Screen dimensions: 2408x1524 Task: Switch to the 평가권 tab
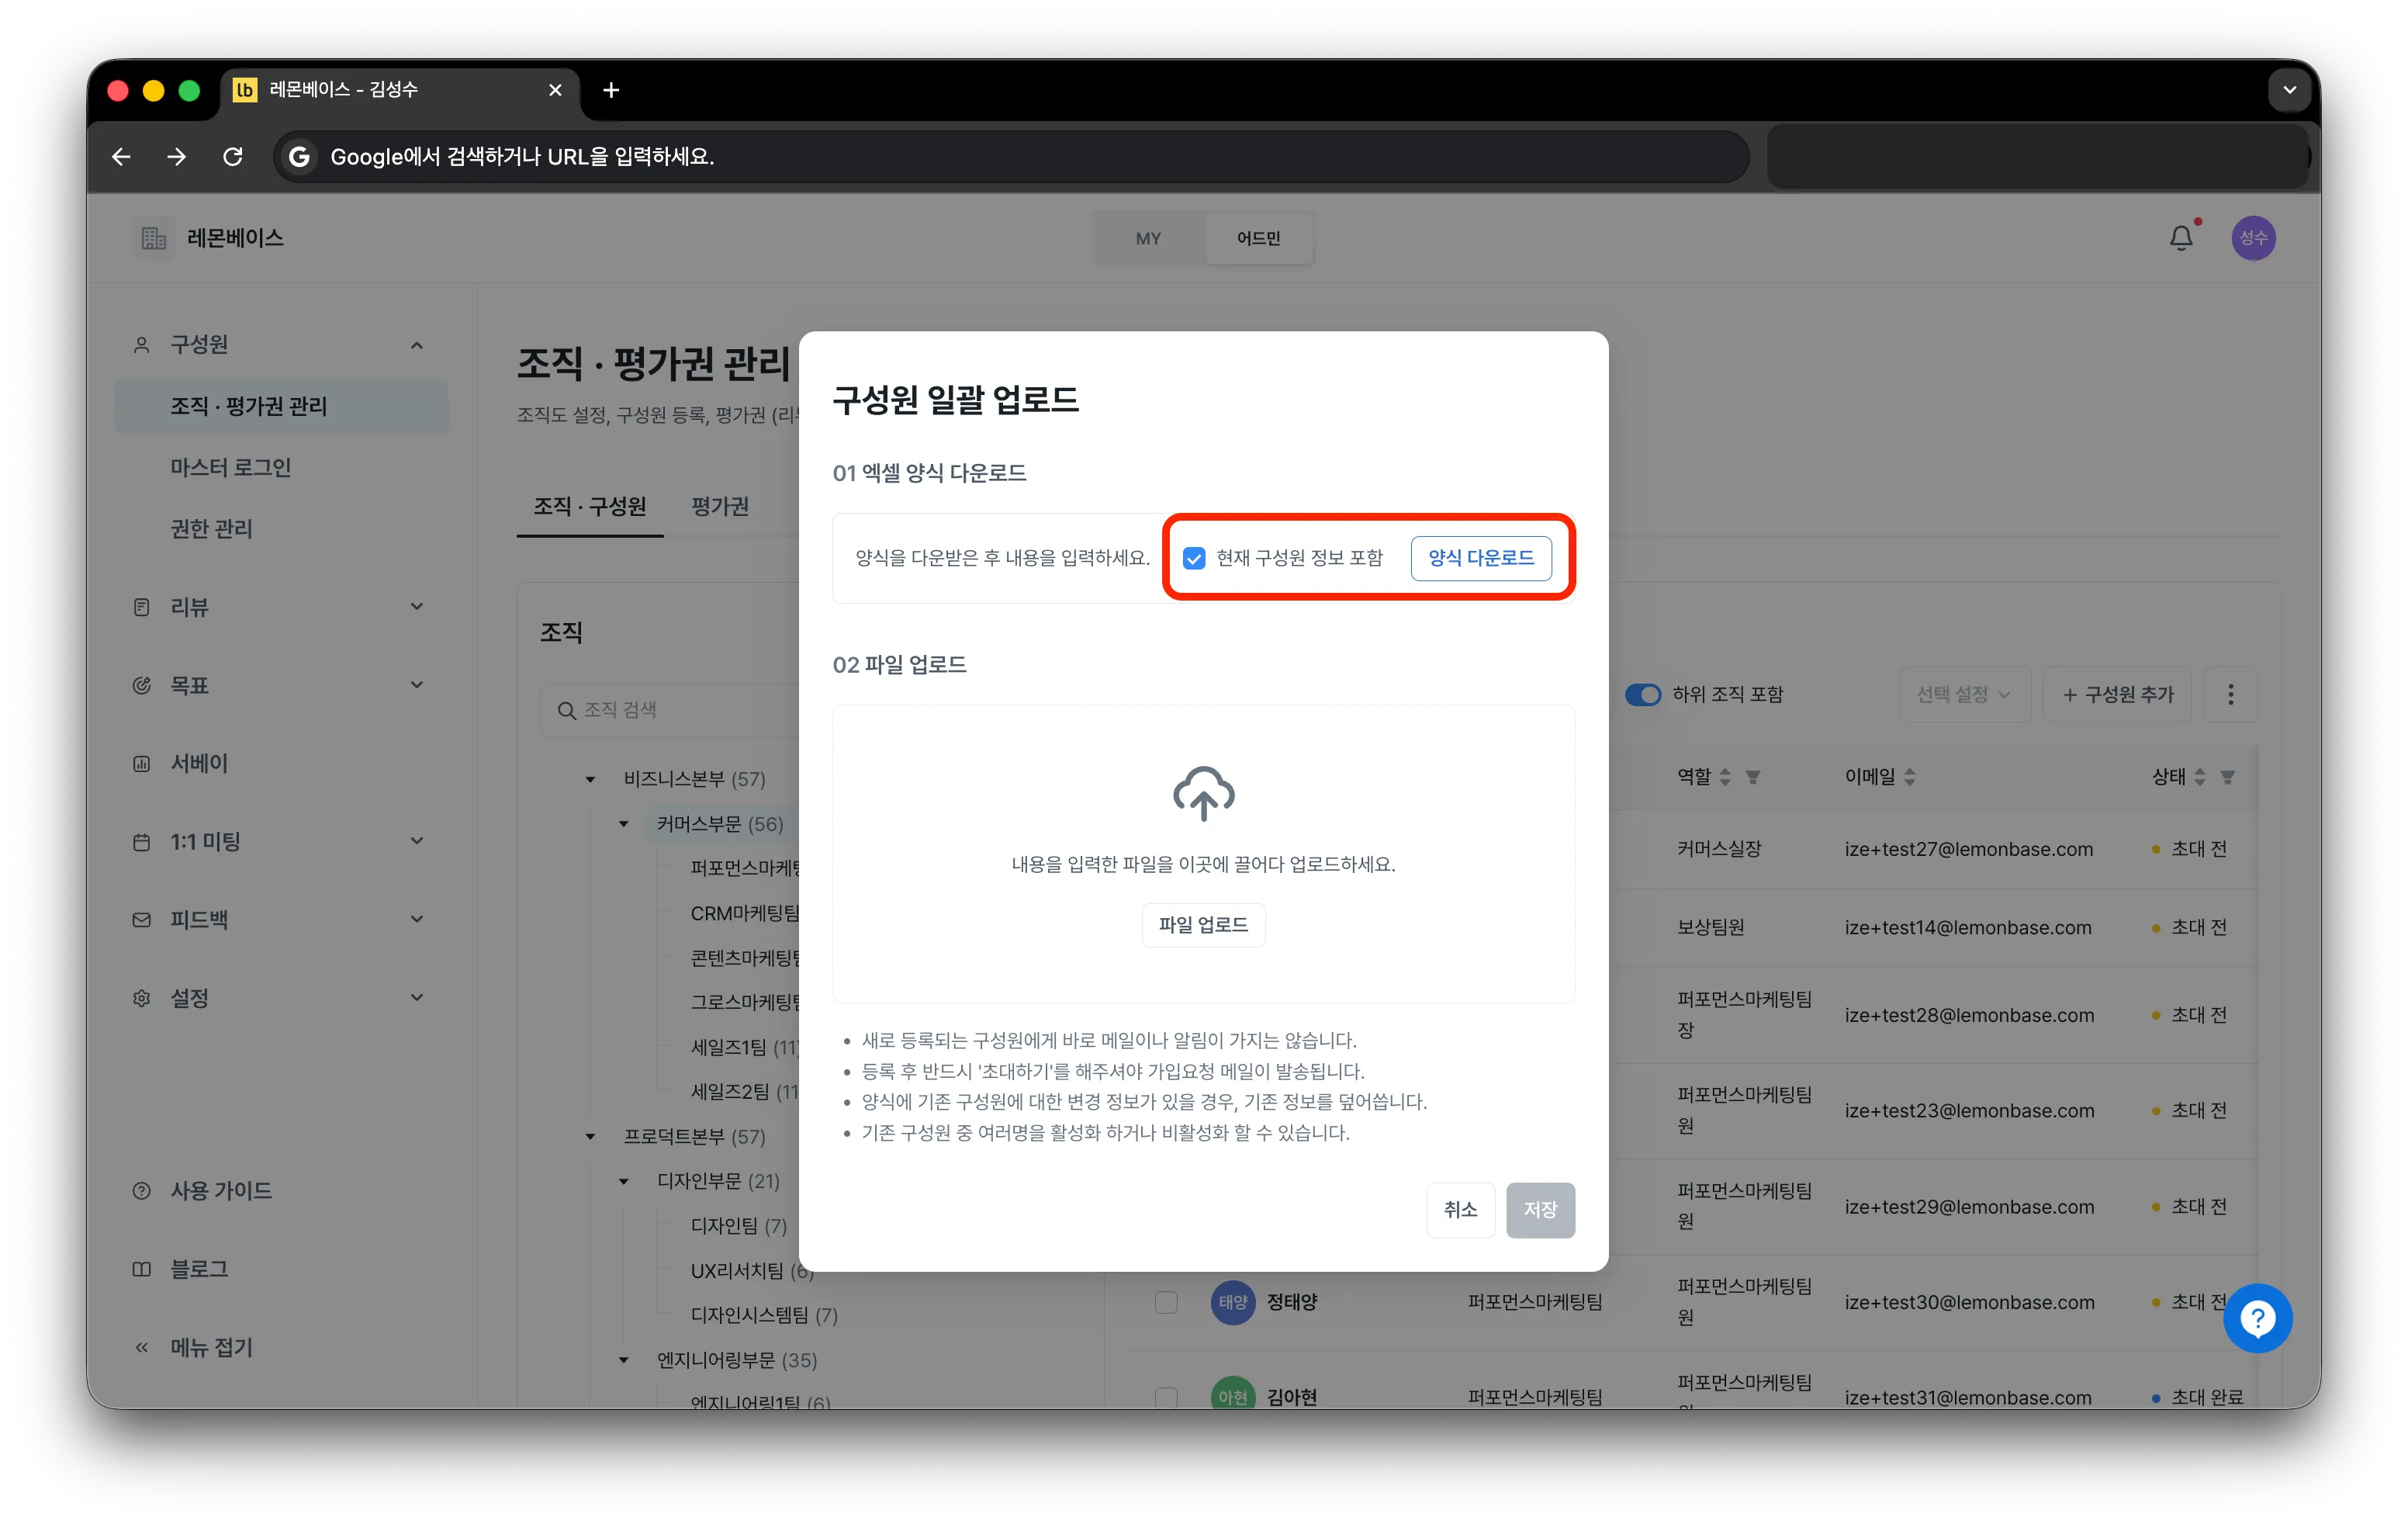(x=720, y=506)
